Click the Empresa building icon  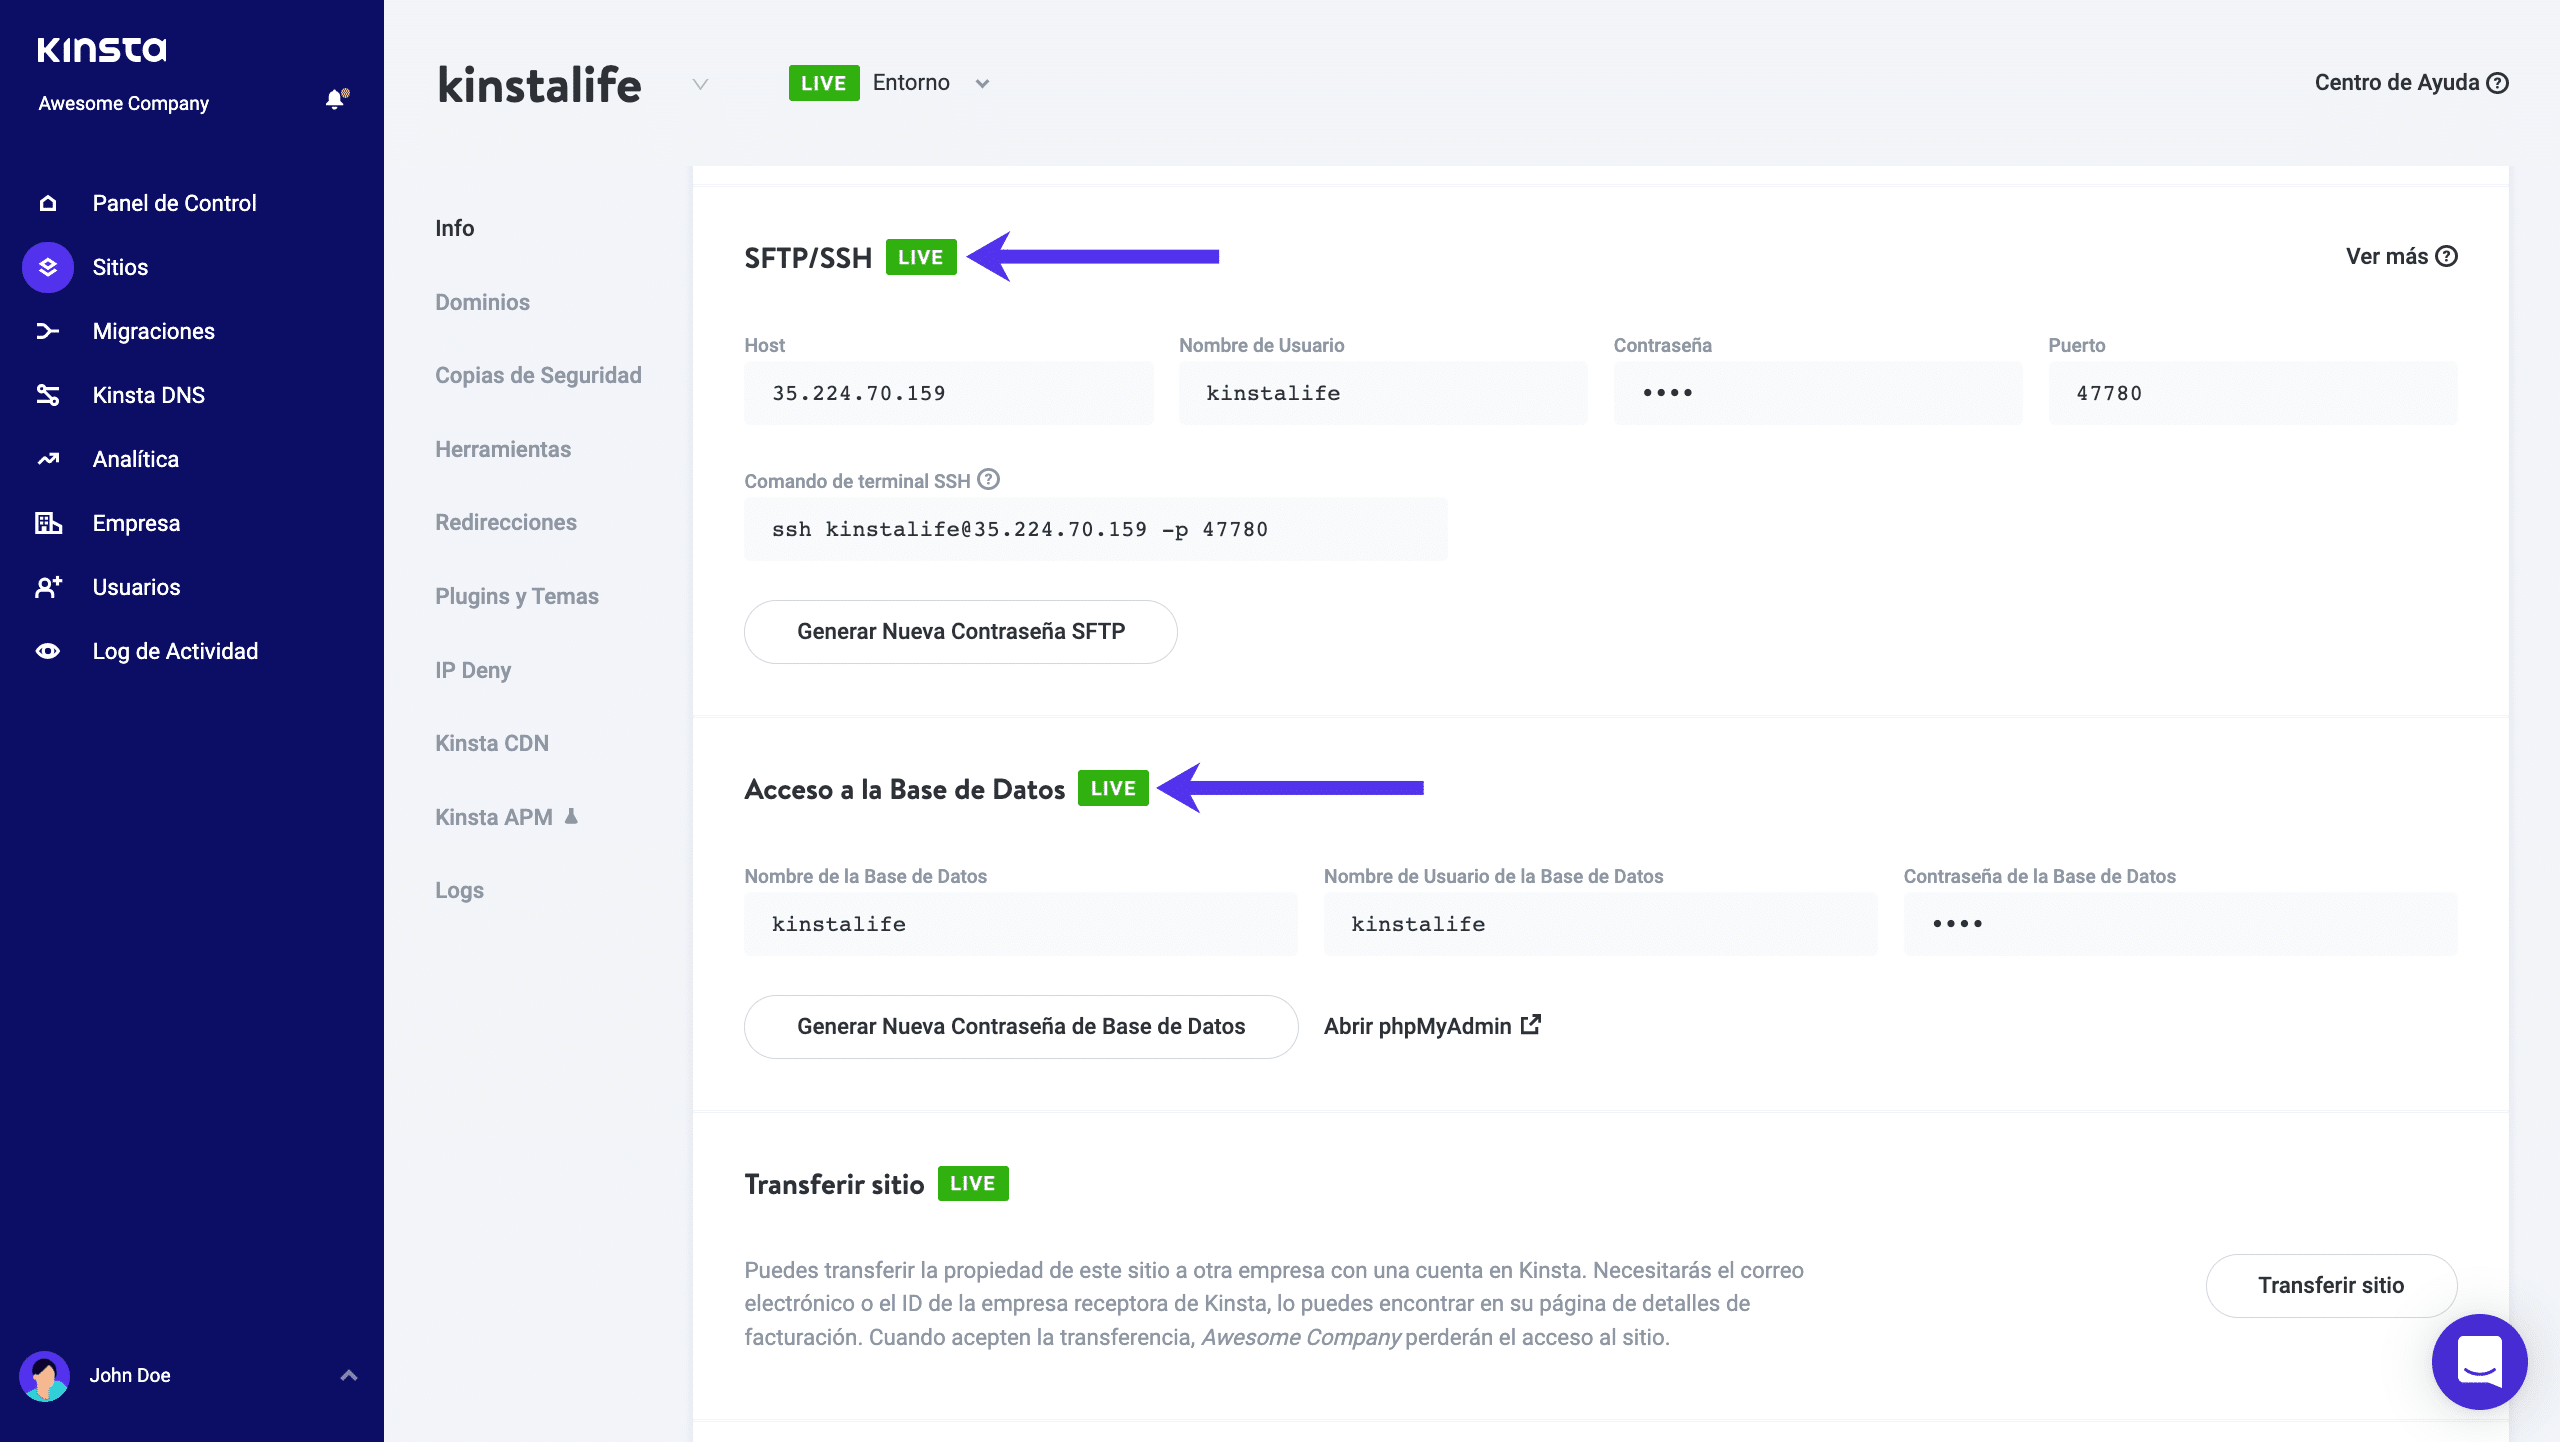click(x=48, y=523)
